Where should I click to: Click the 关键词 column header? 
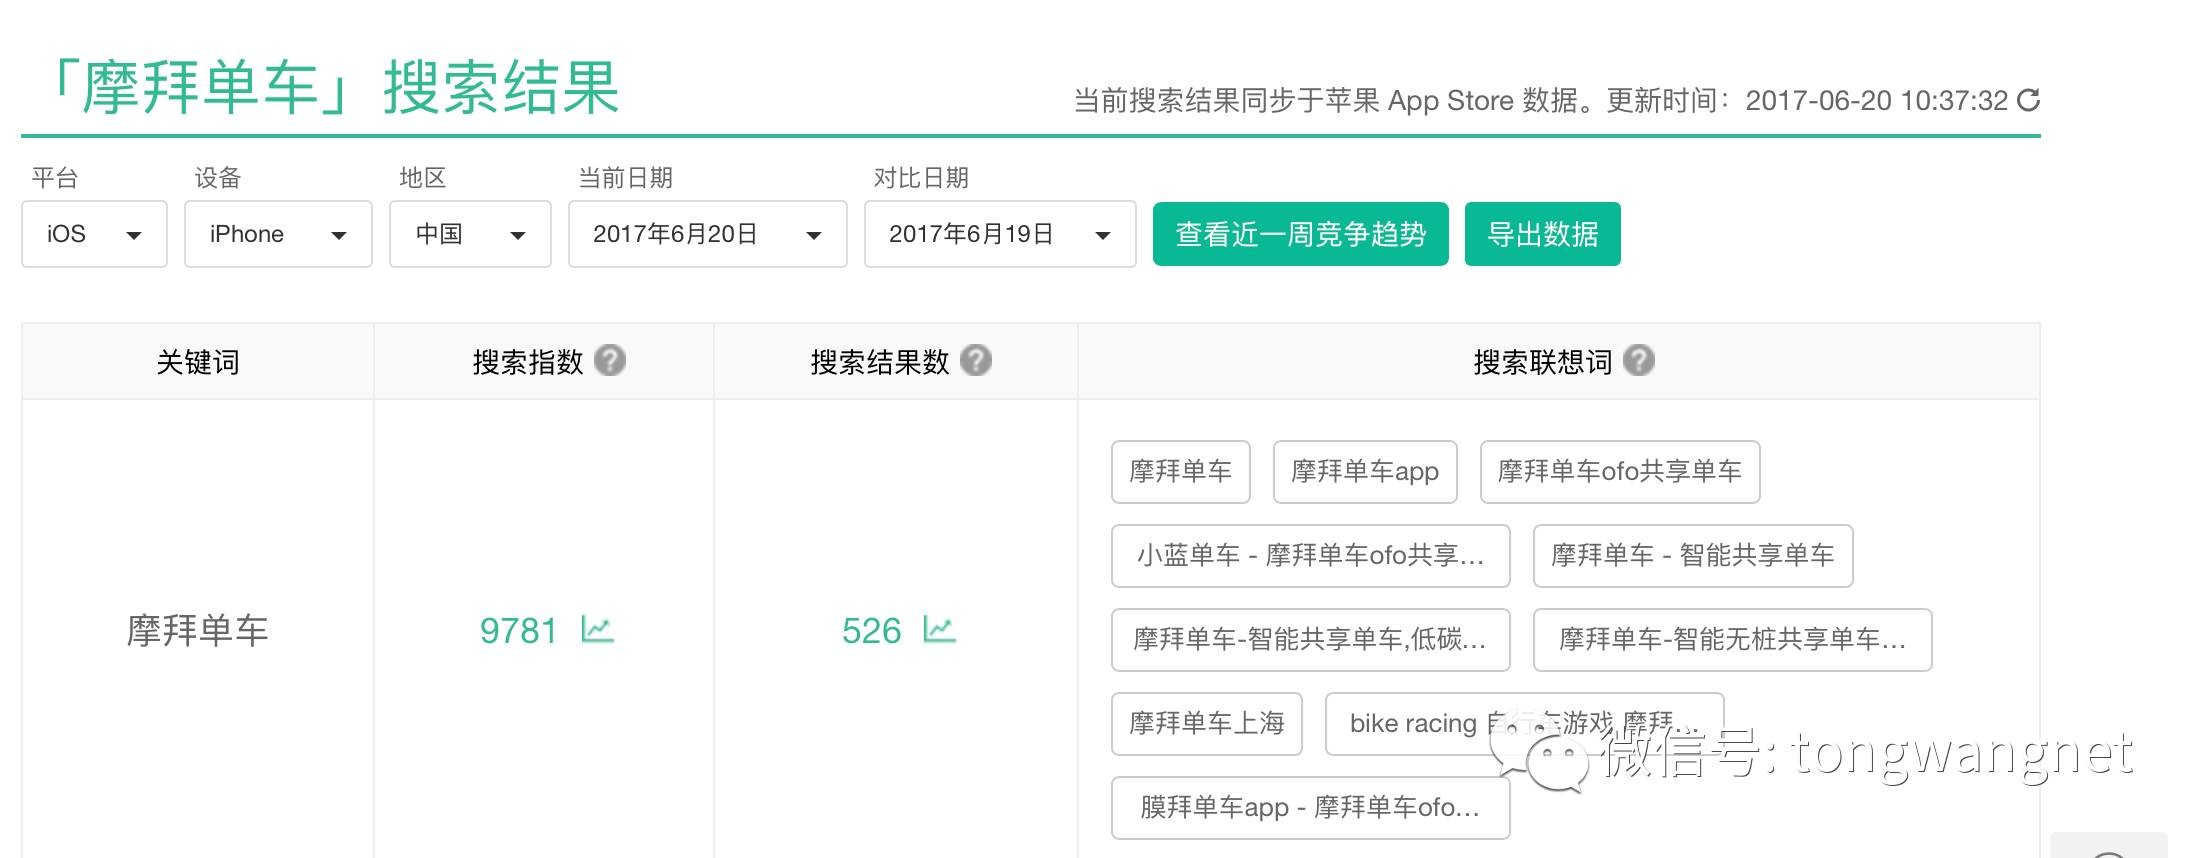(x=198, y=361)
